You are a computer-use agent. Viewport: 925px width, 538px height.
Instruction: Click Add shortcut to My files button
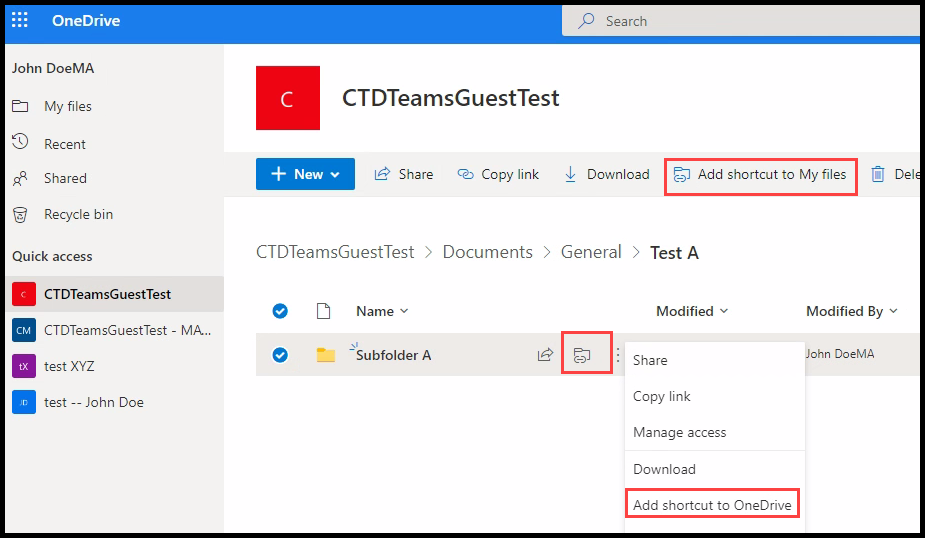(x=760, y=175)
